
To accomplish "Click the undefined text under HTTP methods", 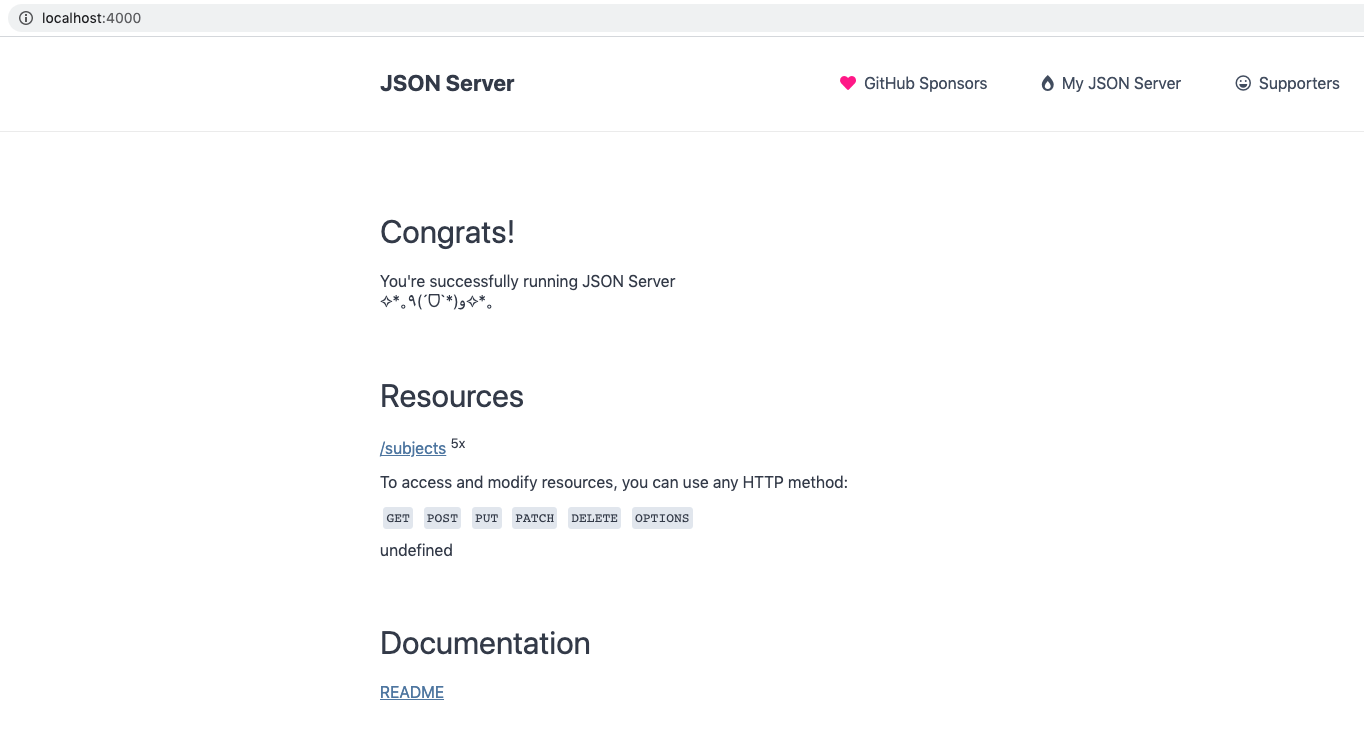I will tap(416, 550).
